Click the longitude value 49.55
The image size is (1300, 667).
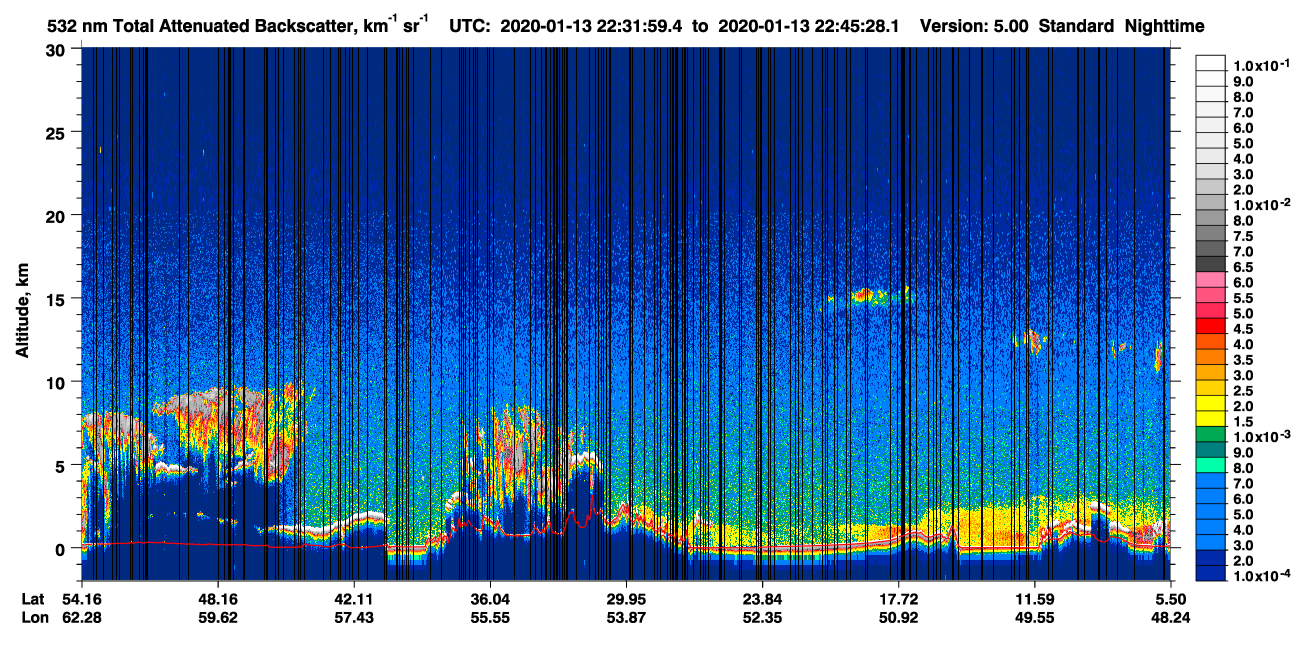tap(1034, 618)
